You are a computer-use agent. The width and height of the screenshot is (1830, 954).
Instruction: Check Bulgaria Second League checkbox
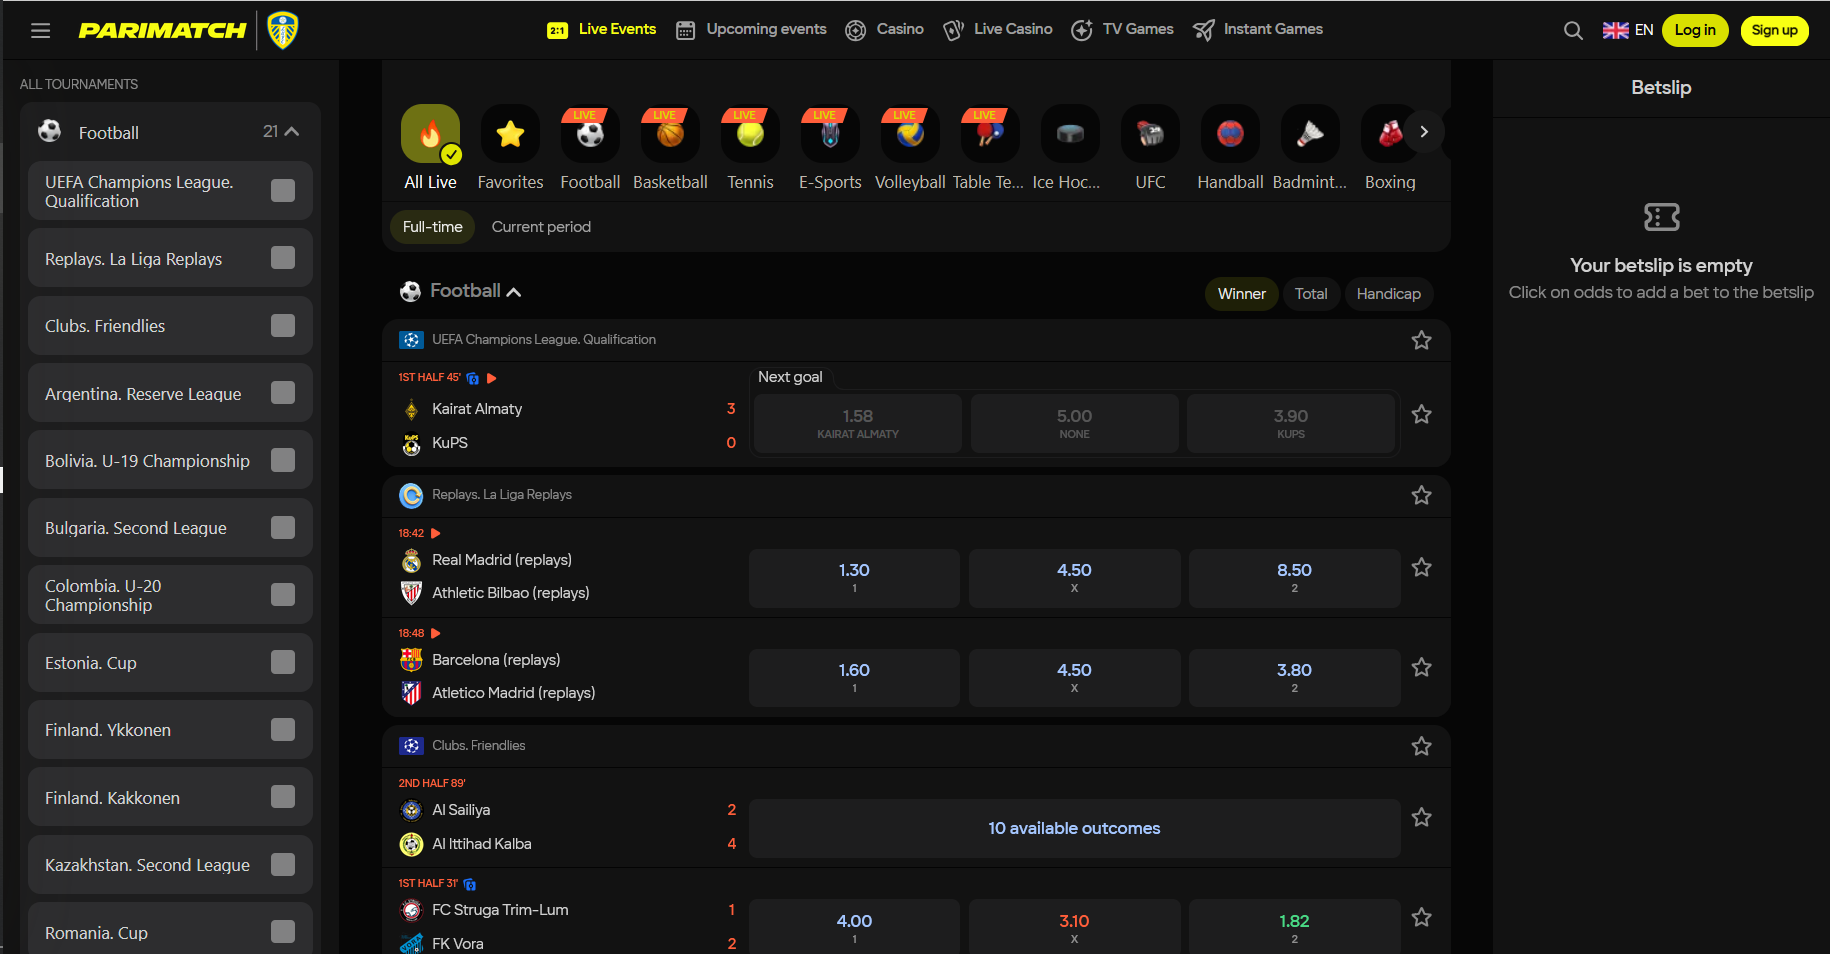pyautogui.click(x=283, y=527)
